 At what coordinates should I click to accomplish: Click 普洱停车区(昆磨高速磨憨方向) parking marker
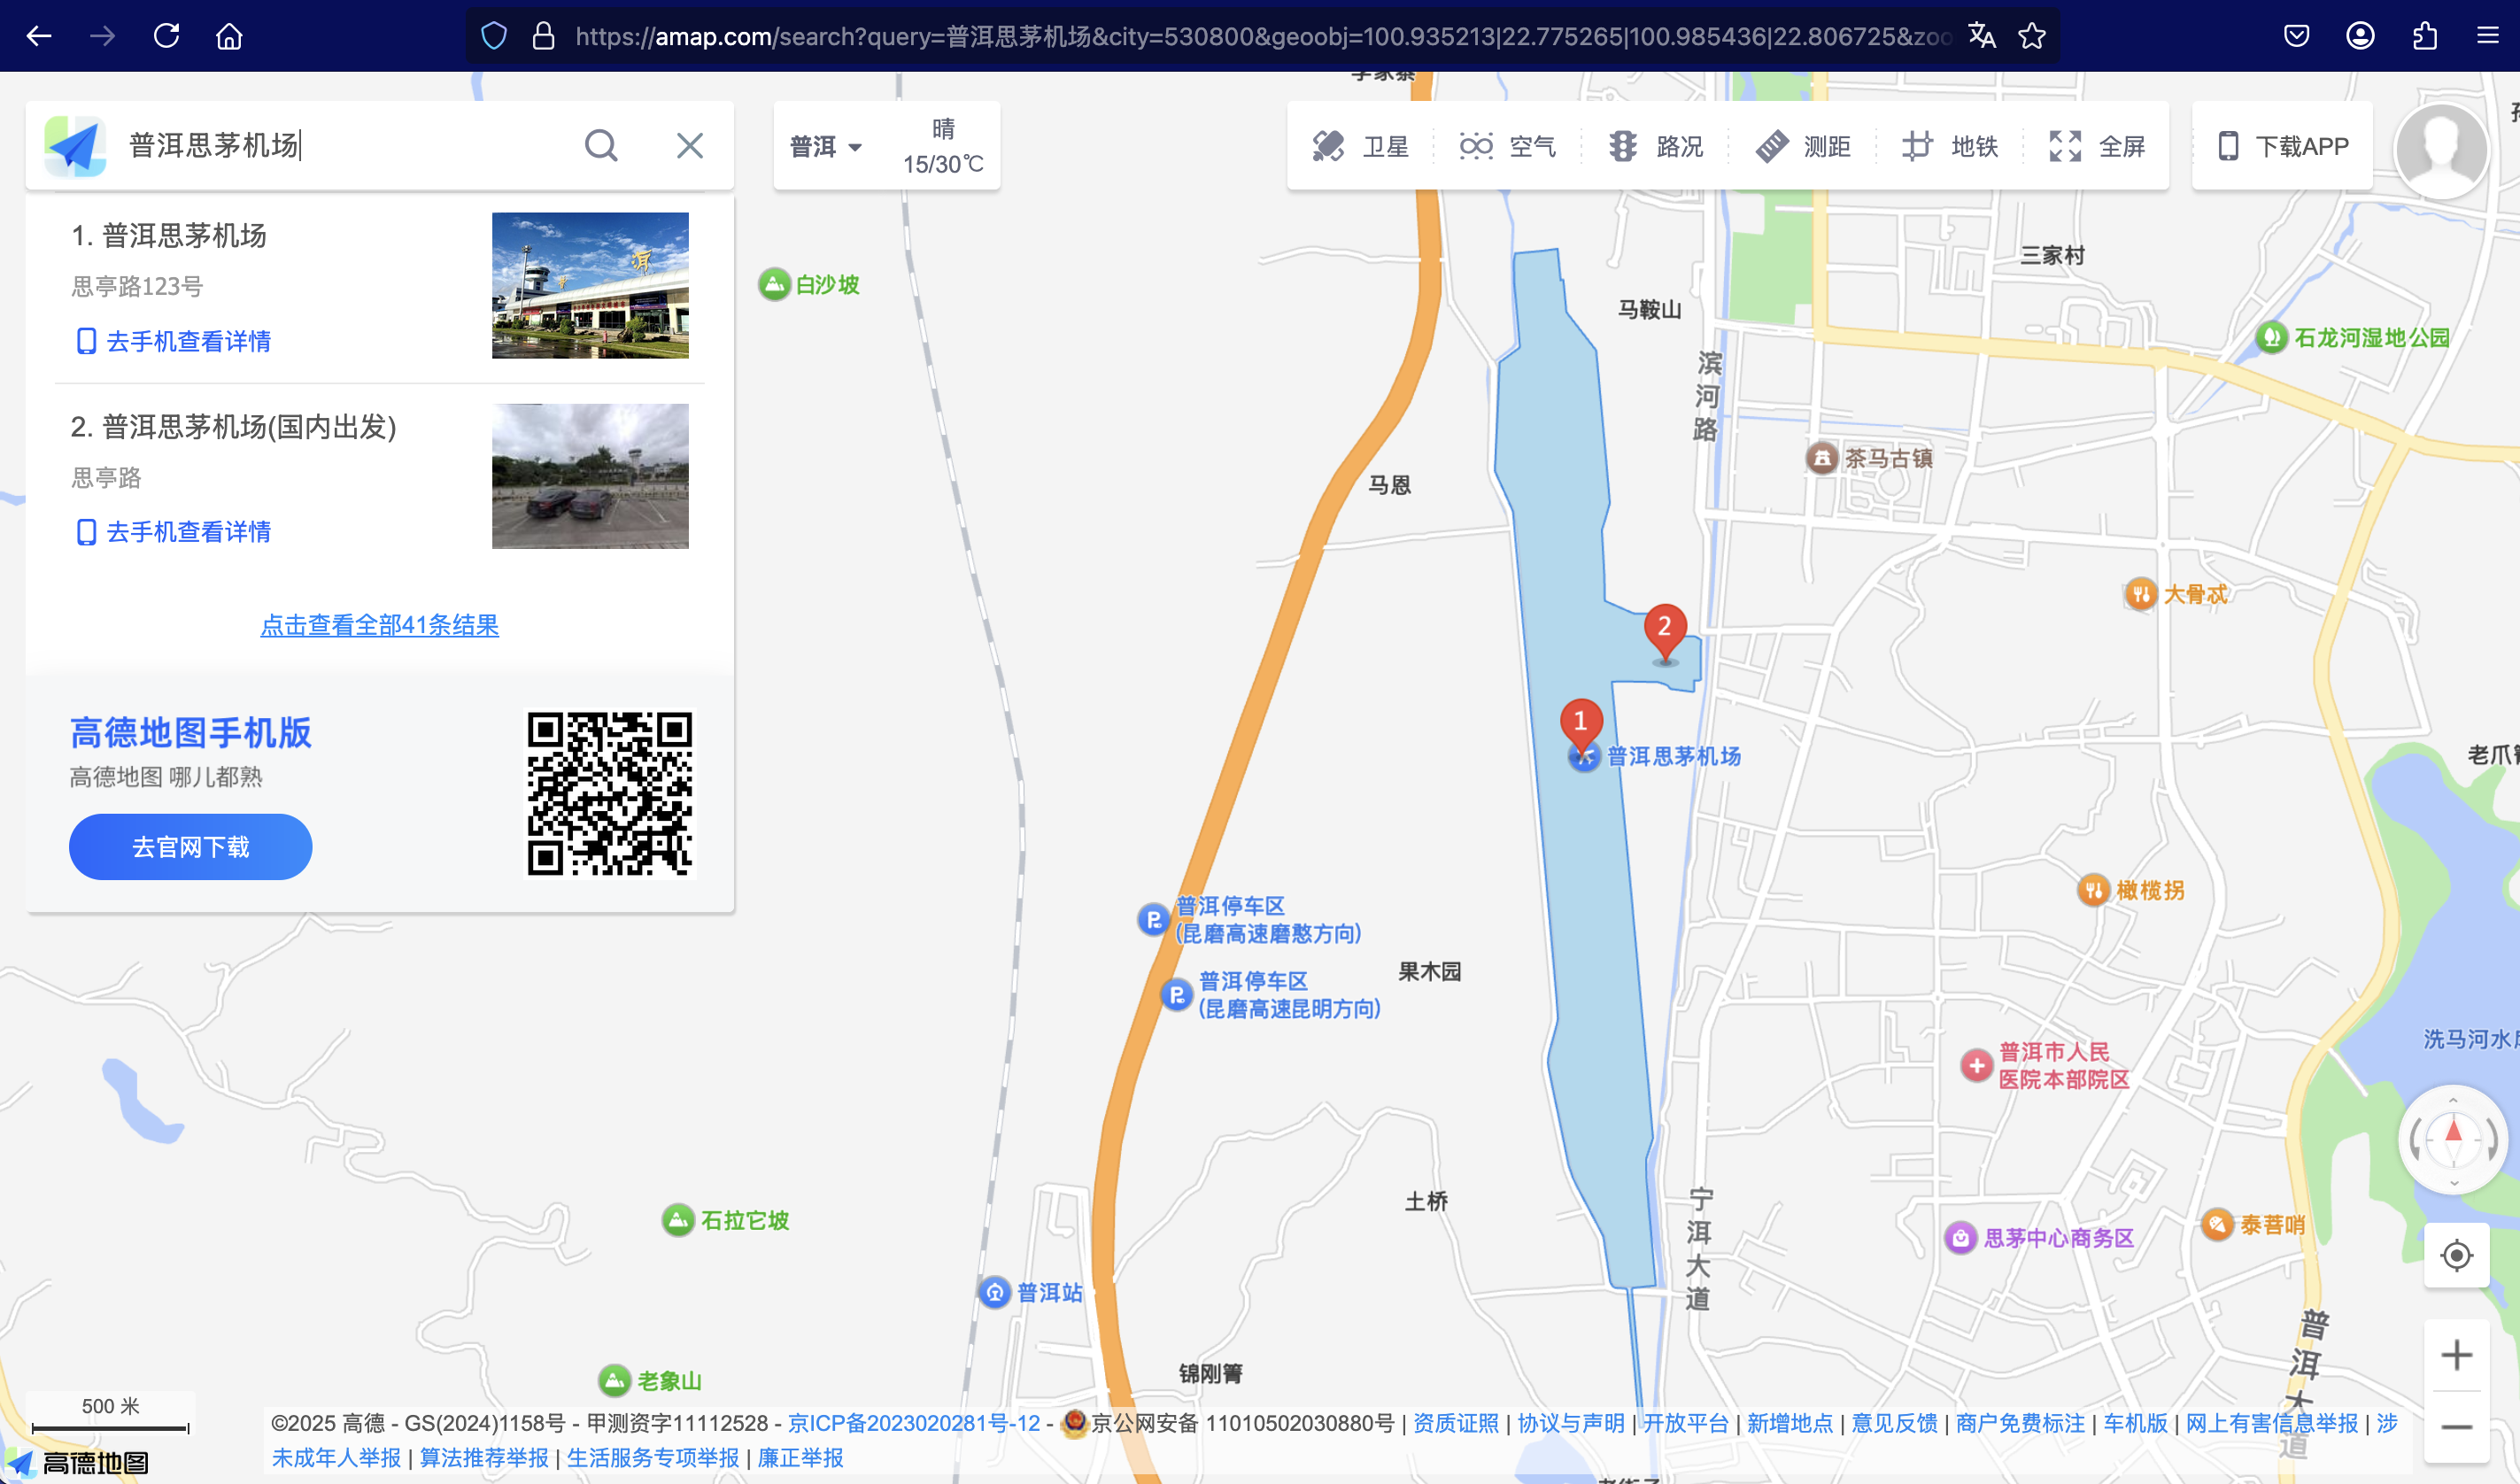point(1153,919)
